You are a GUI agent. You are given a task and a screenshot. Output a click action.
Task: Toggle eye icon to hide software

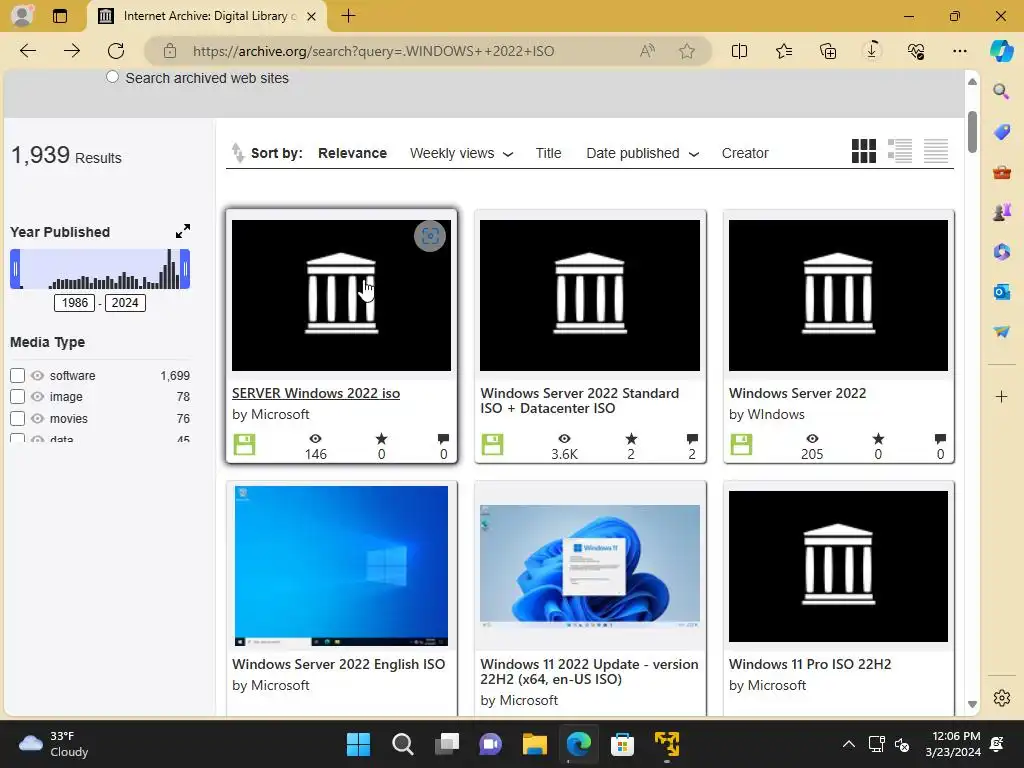pos(37,376)
